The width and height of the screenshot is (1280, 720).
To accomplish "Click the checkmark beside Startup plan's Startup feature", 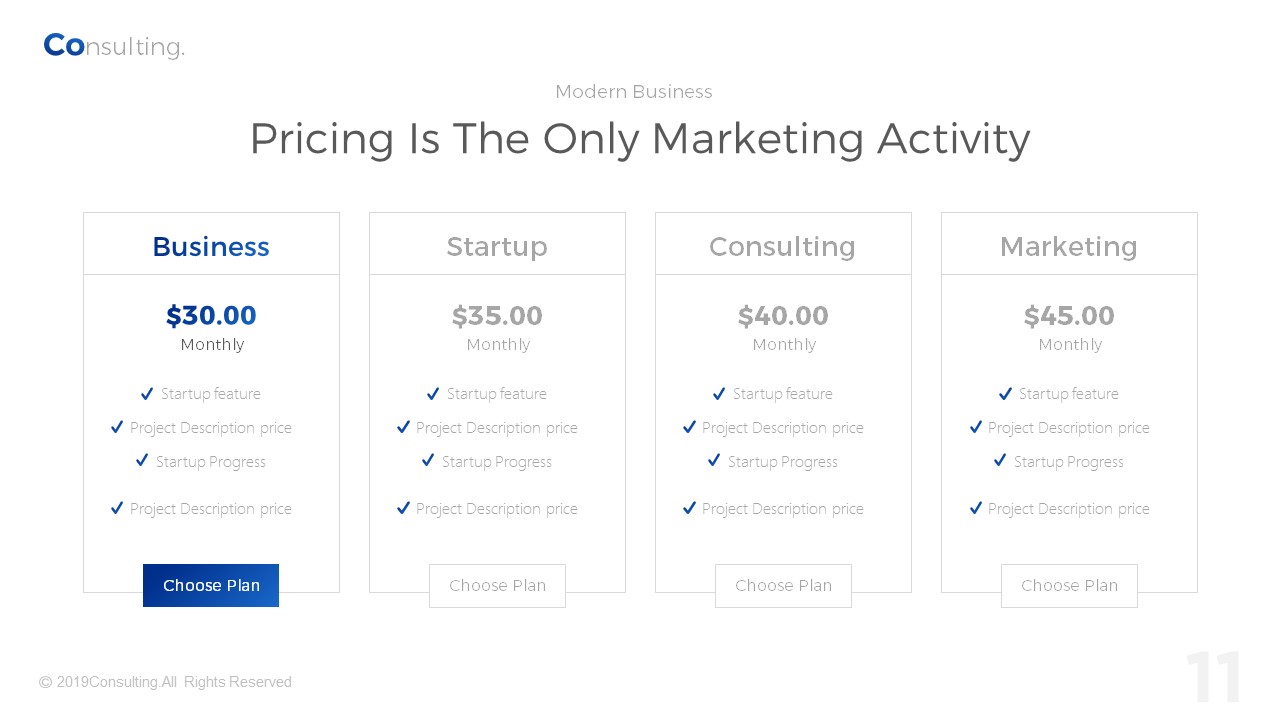I will pos(433,394).
